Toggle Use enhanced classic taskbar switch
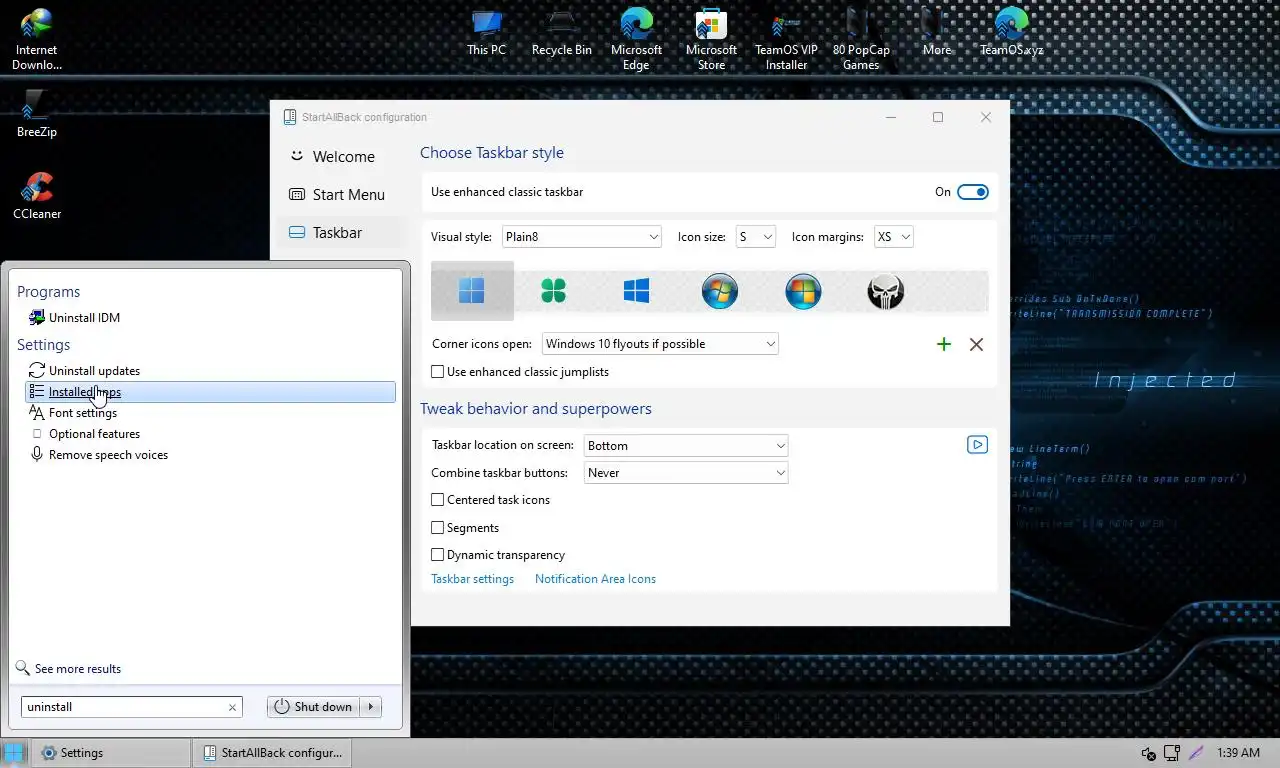The height and width of the screenshot is (768, 1280). (972, 192)
